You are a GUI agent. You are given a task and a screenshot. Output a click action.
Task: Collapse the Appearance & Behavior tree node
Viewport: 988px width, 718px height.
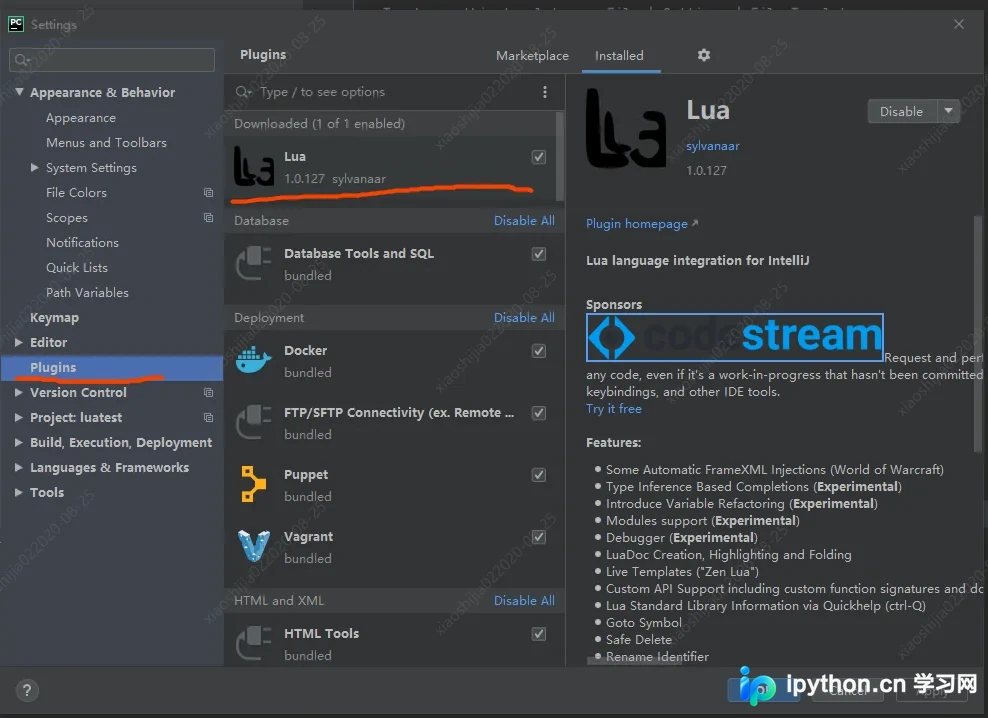pyautogui.click(x=20, y=92)
